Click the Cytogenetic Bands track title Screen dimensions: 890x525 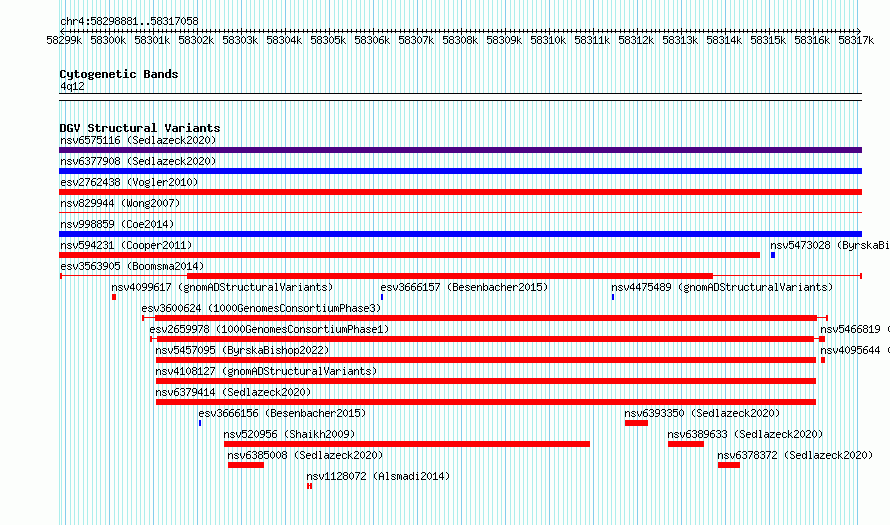click(x=119, y=74)
